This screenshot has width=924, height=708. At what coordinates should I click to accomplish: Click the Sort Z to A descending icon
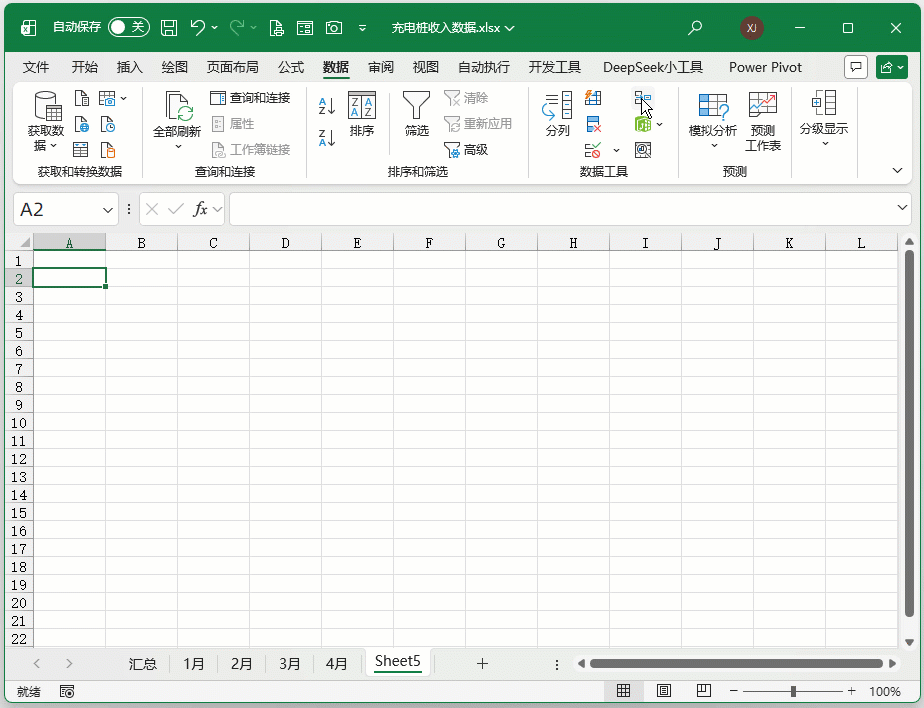(x=326, y=138)
